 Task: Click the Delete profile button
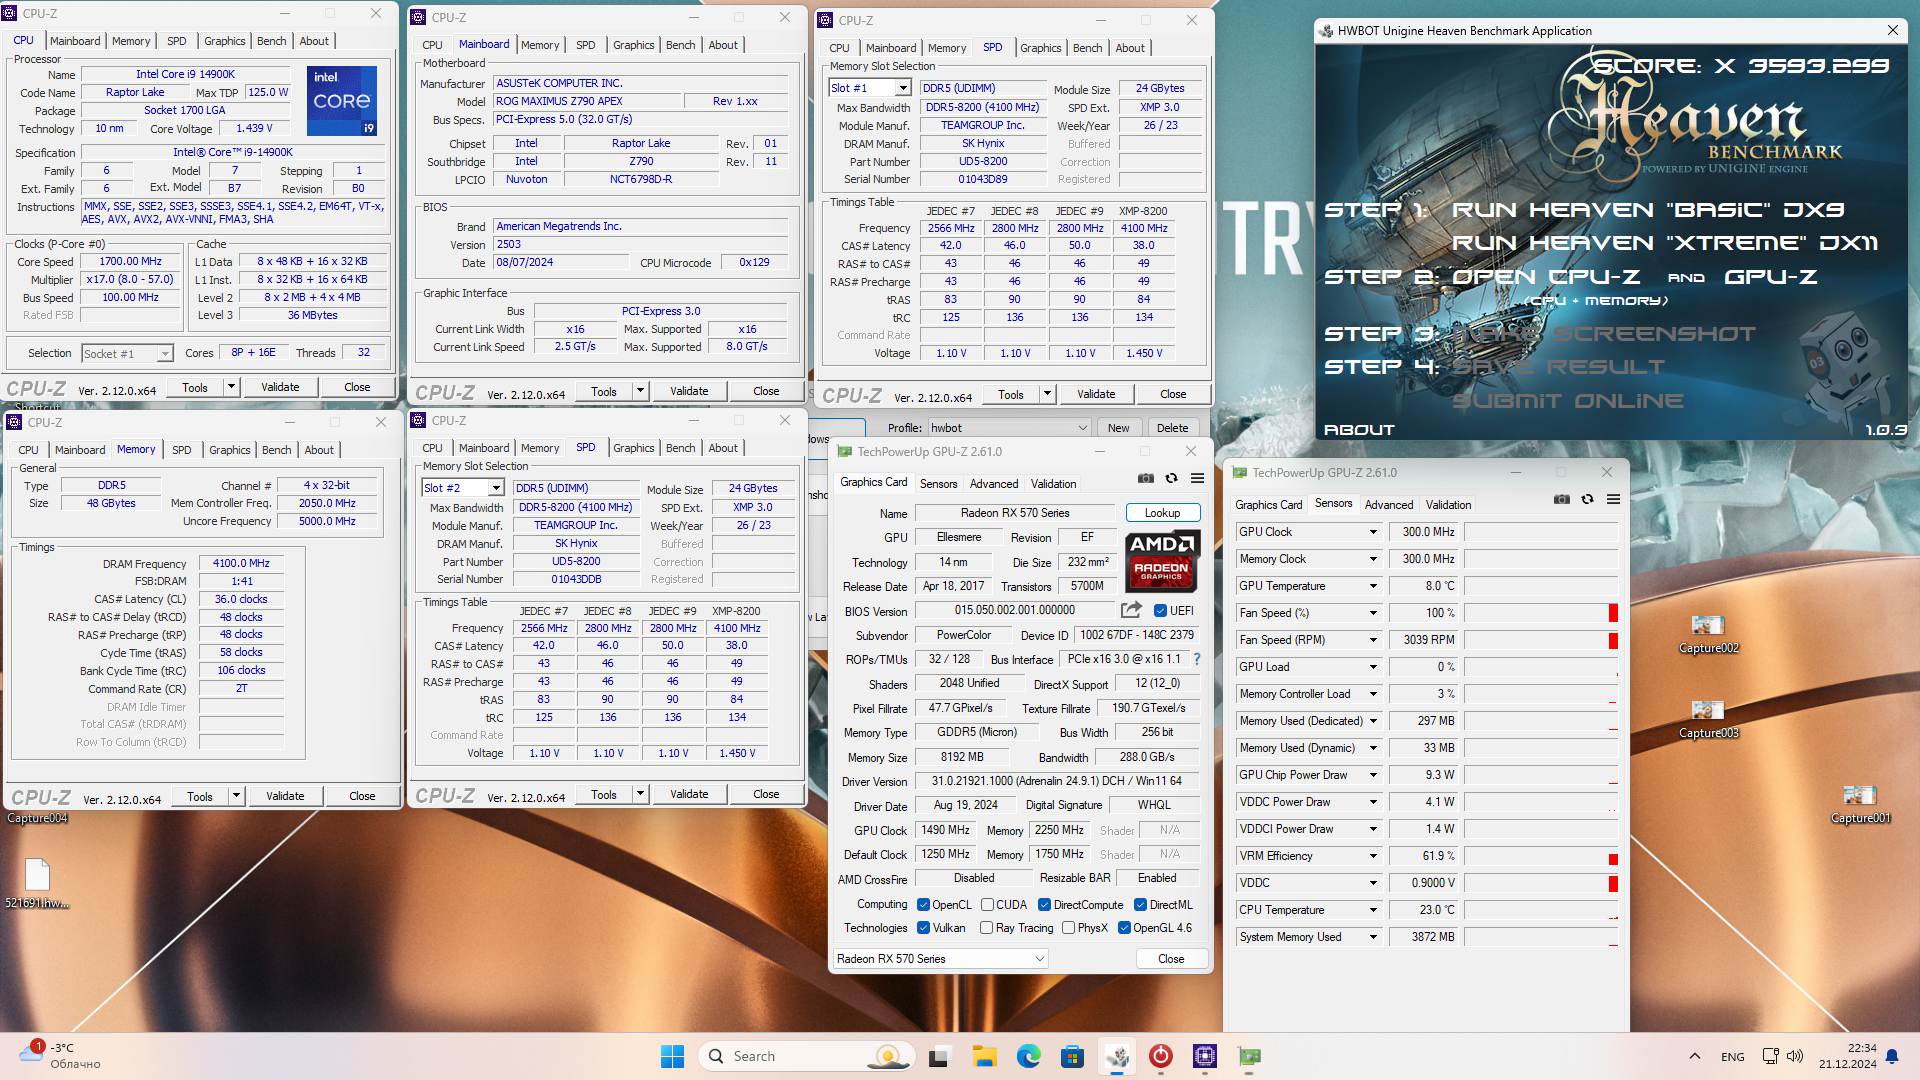point(1172,428)
